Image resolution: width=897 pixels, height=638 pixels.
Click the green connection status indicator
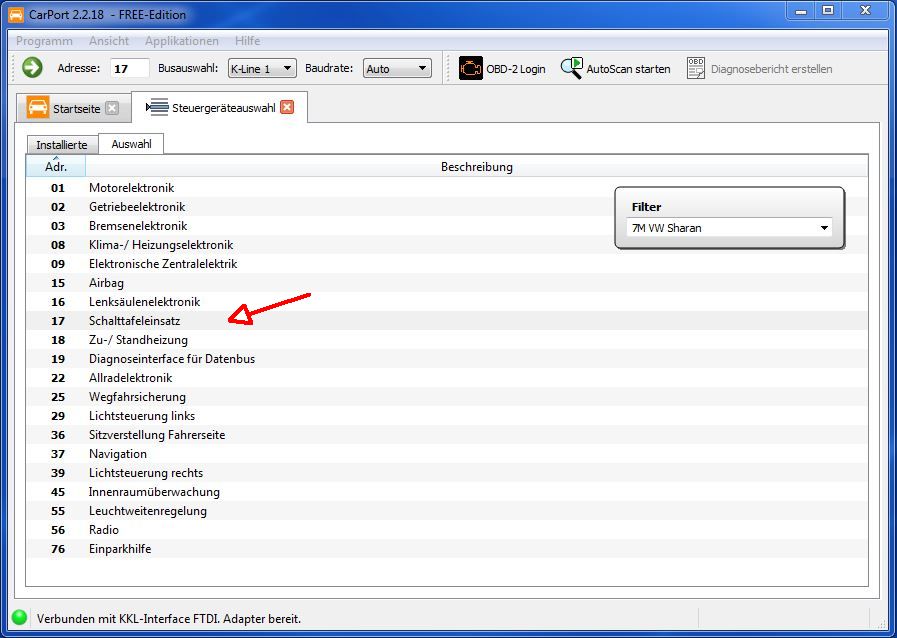pyautogui.click(x=19, y=618)
